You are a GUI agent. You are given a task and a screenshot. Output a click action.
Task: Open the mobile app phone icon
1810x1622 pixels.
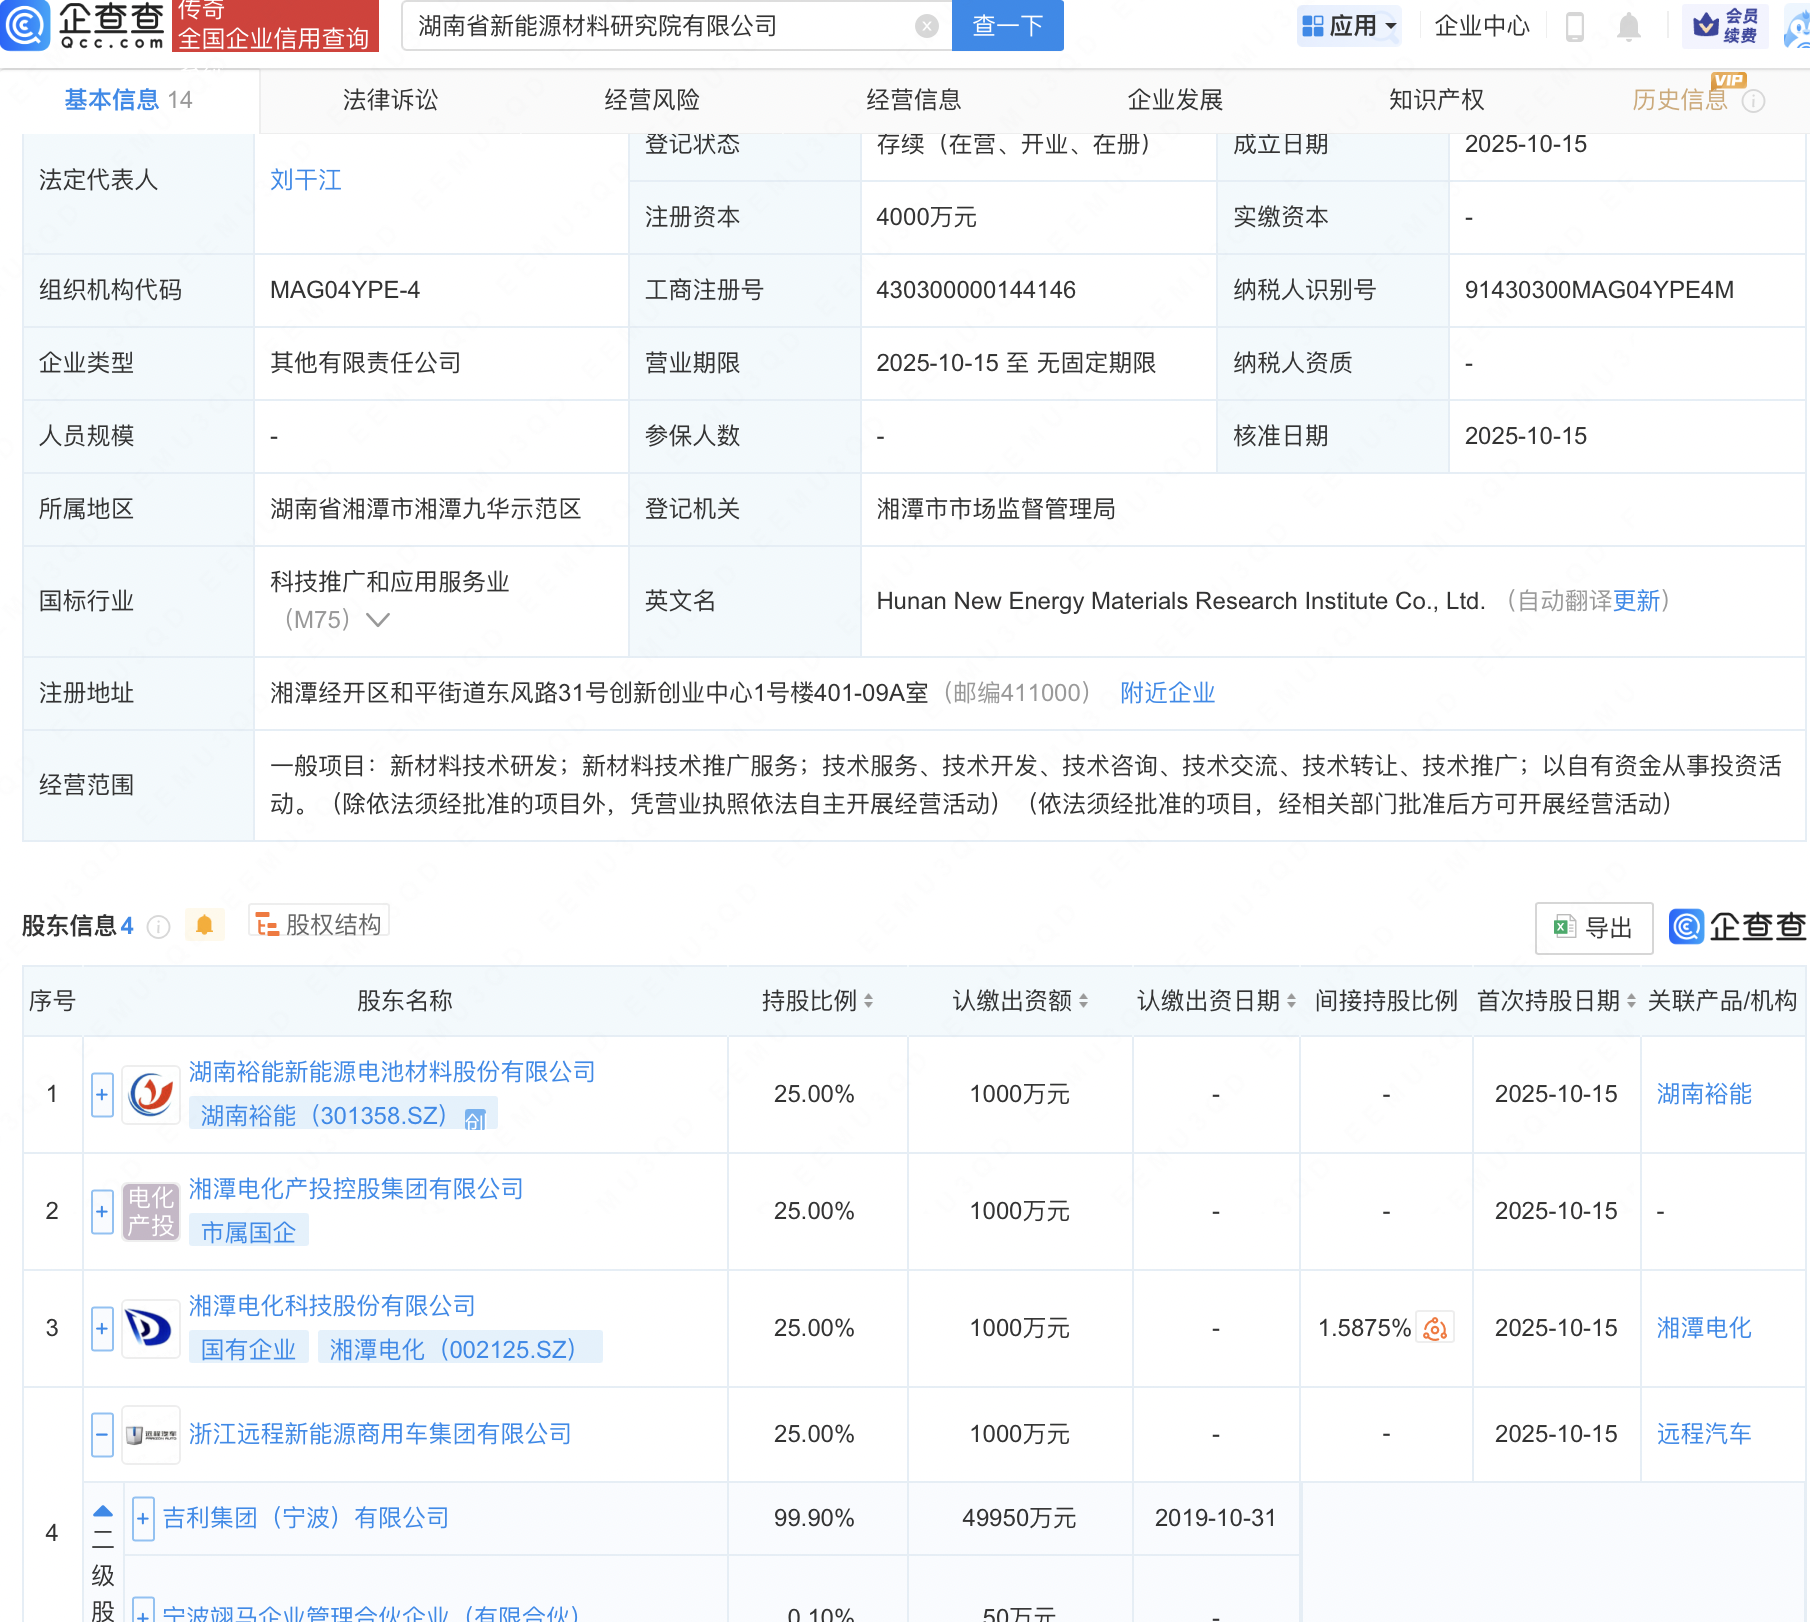coord(1574,27)
